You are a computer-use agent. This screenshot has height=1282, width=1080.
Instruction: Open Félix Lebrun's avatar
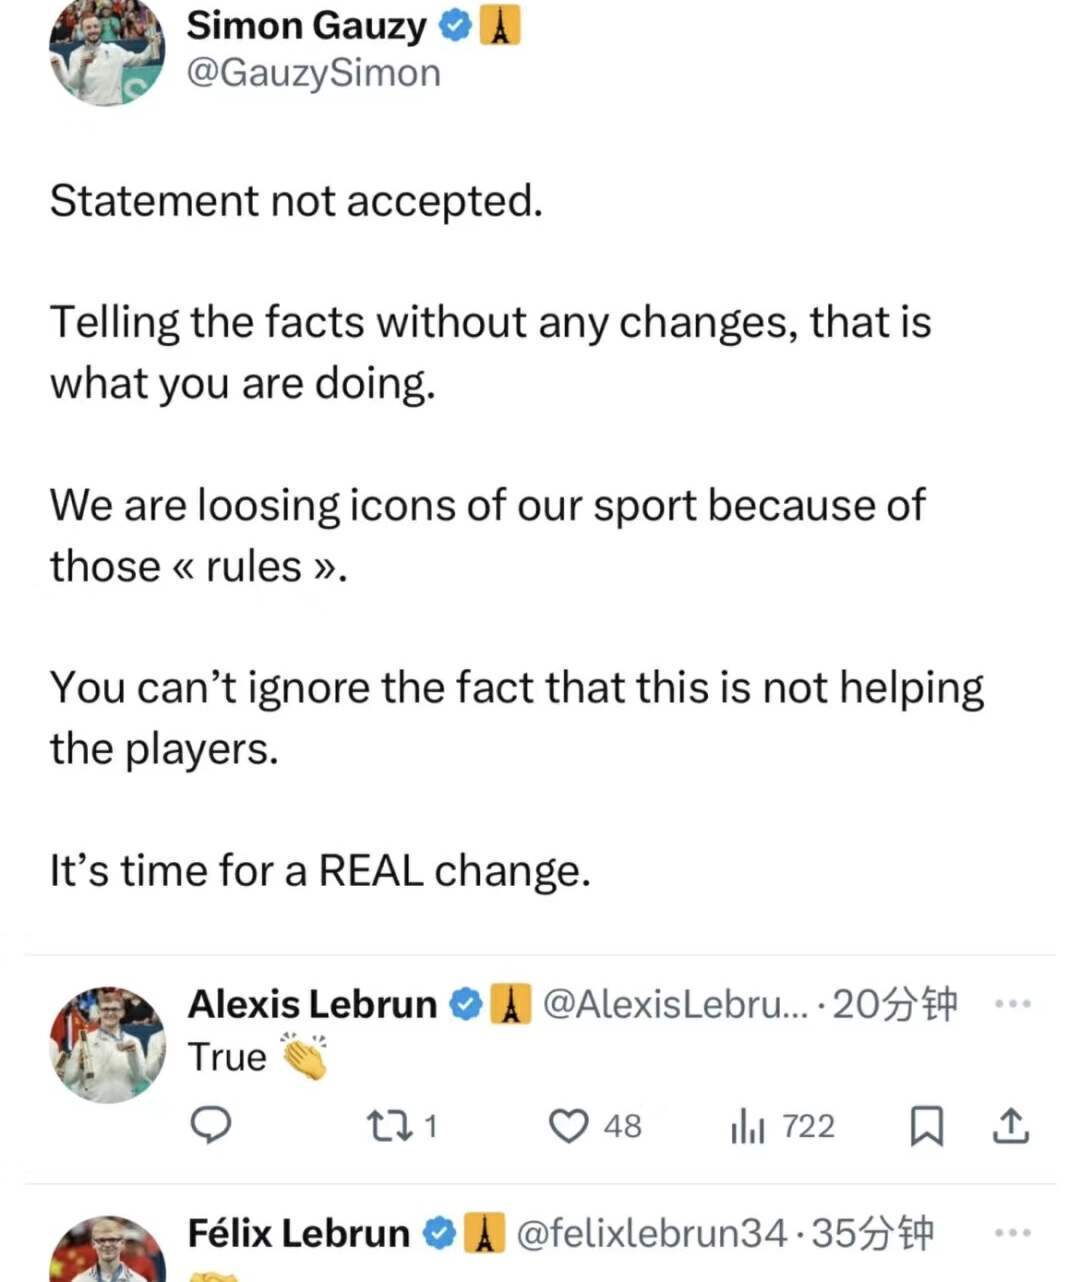click(108, 1252)
